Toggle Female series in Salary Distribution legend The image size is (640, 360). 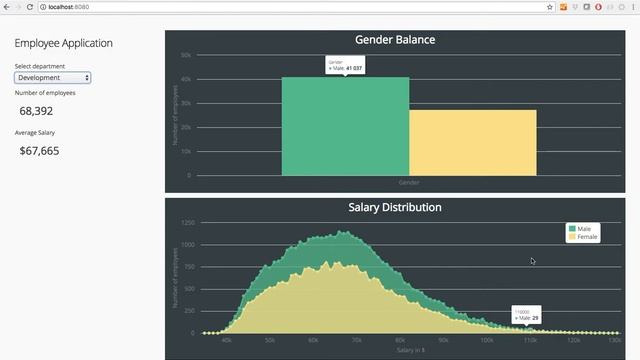pyautogui.click(x=583, y=237)
